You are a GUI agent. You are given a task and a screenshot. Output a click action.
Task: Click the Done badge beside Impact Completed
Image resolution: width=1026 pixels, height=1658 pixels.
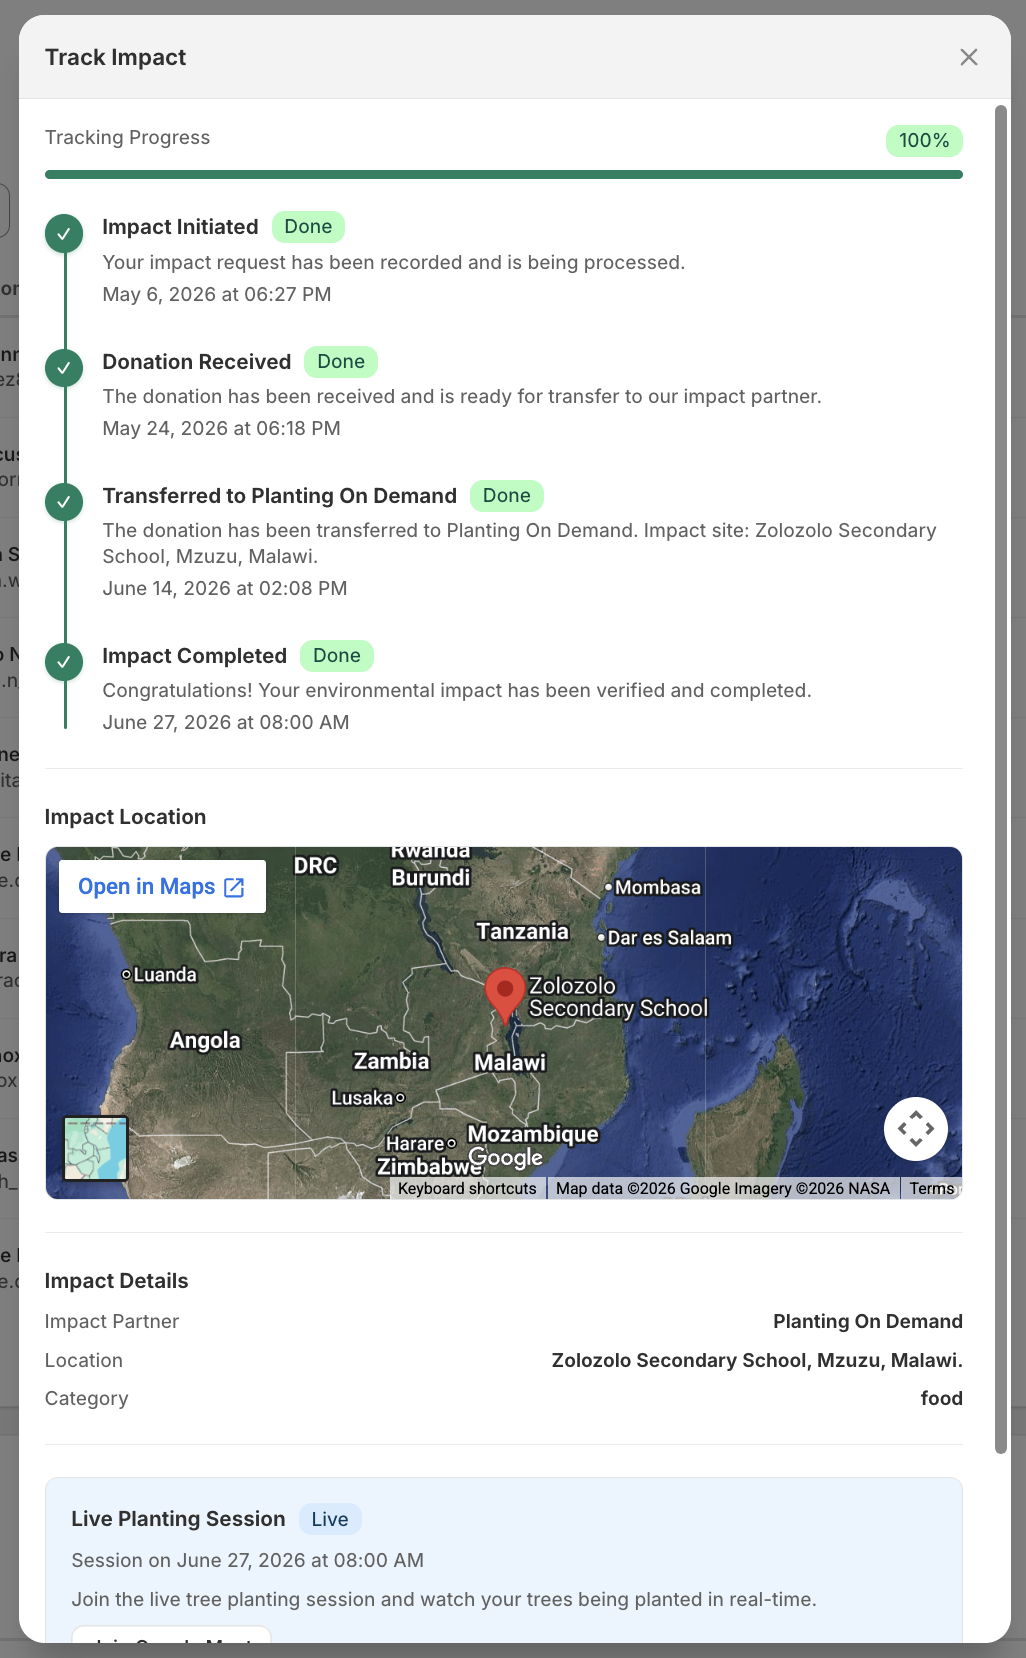click(x=337, y=656)
